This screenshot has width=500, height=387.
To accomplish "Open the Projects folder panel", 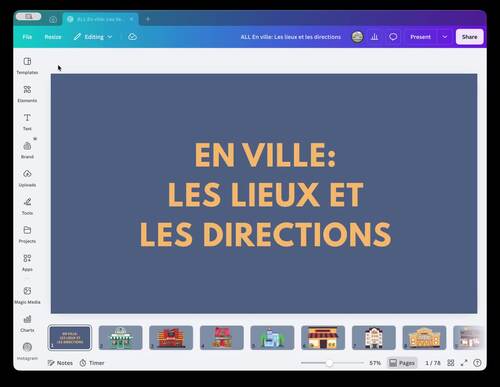I will [x=27, y=234].
